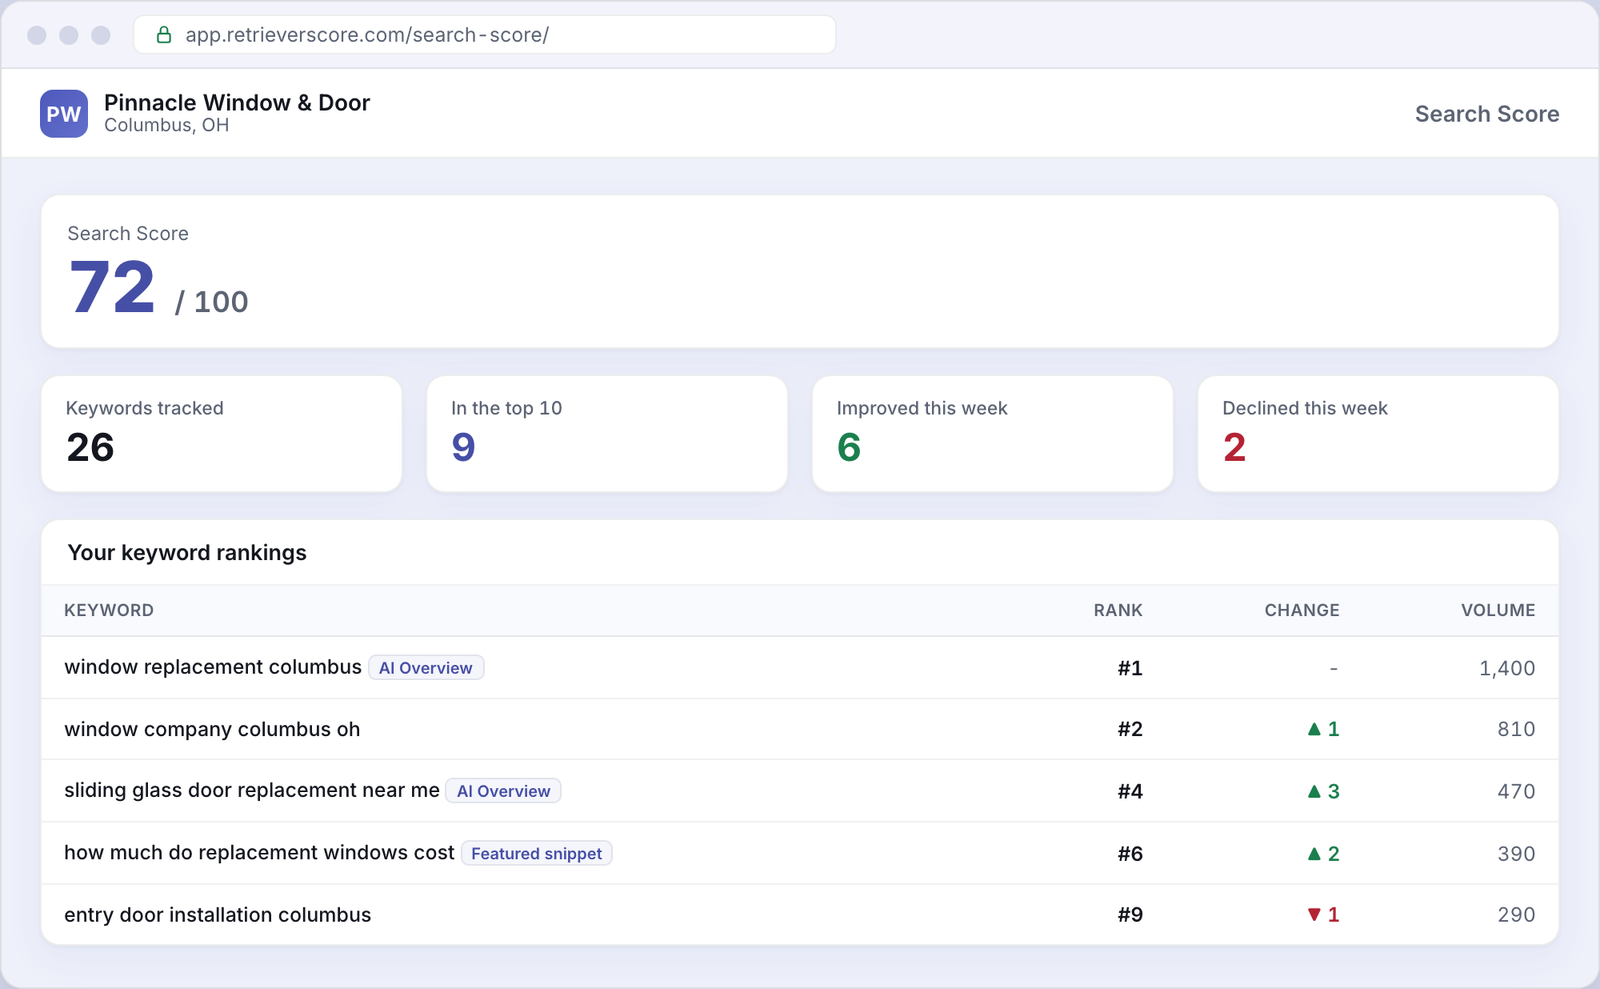Image resolution: width=1600 pixels, height=989 pixels.
Task: Click the RANK column header
Action: (1118, 611)
